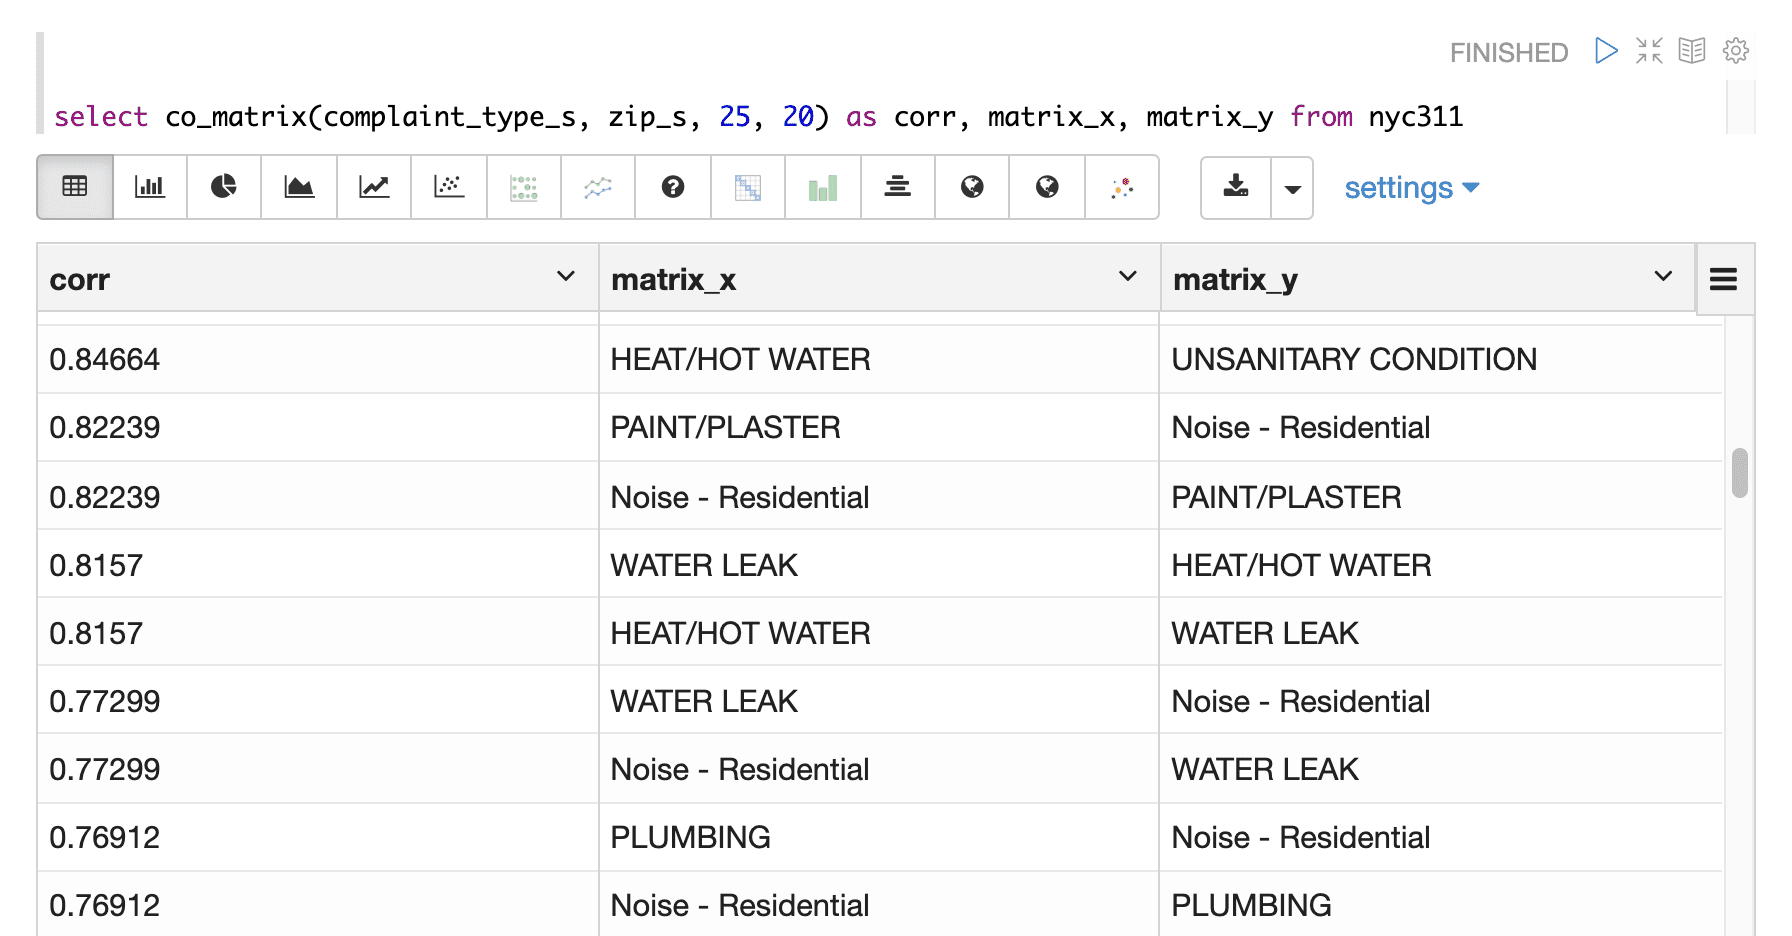Open the corr column dropdown
The width and height of the screenshot is (1792, 936).
pos(566,277)
